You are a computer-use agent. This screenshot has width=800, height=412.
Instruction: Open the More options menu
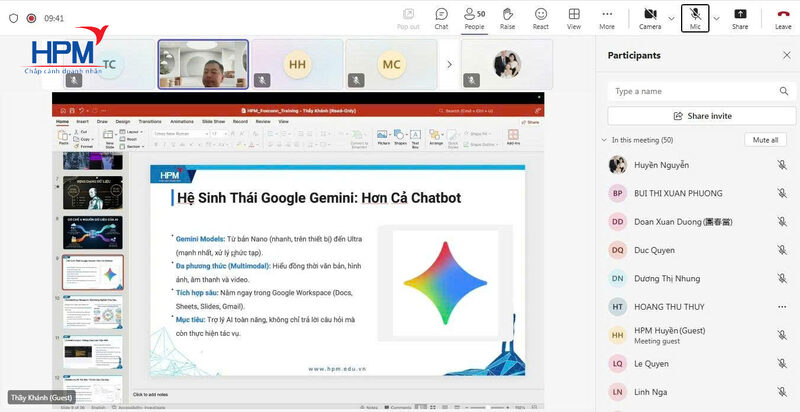[x=607, y=18]
